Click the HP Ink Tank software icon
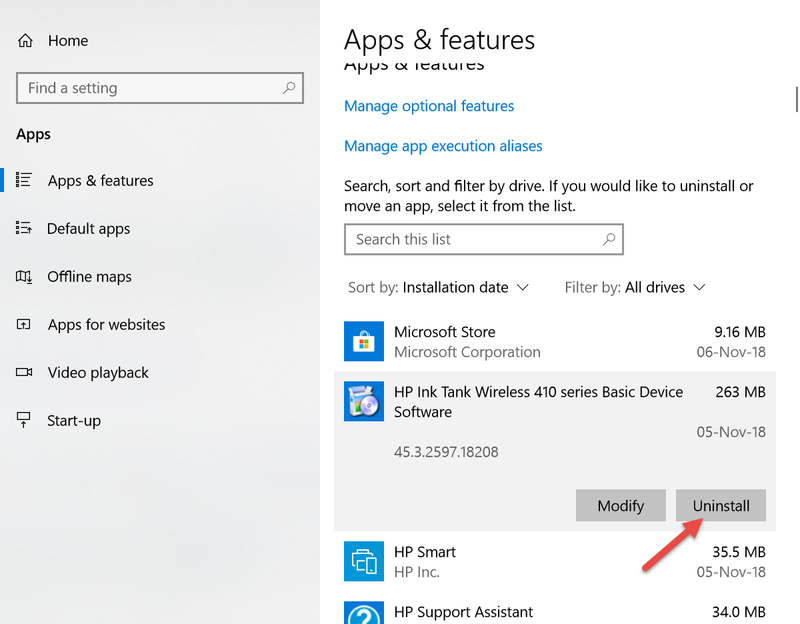Viewport: 800px width, 624px height. click(364, 401)
